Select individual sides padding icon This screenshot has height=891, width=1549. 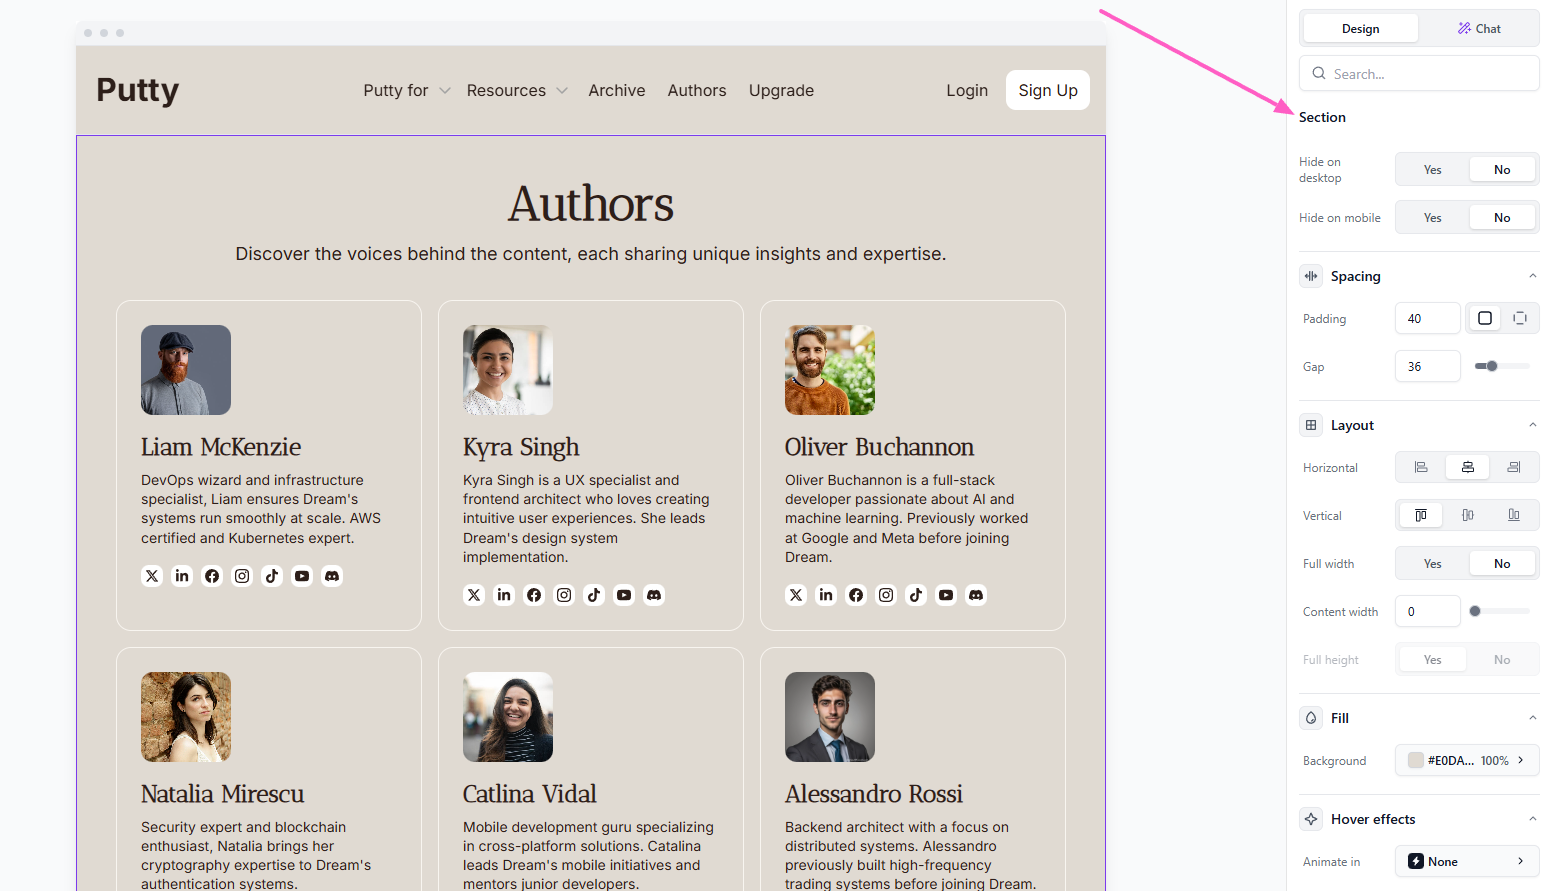[x=1519, y=318]
